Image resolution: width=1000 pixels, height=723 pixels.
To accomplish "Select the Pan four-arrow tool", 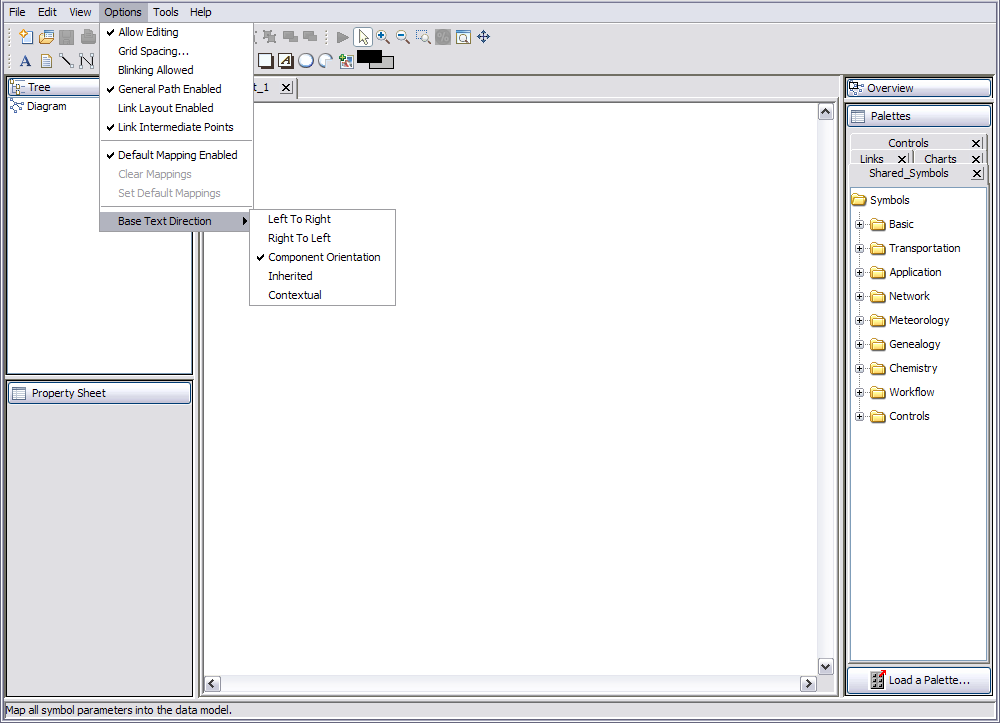I will [483, 37].
